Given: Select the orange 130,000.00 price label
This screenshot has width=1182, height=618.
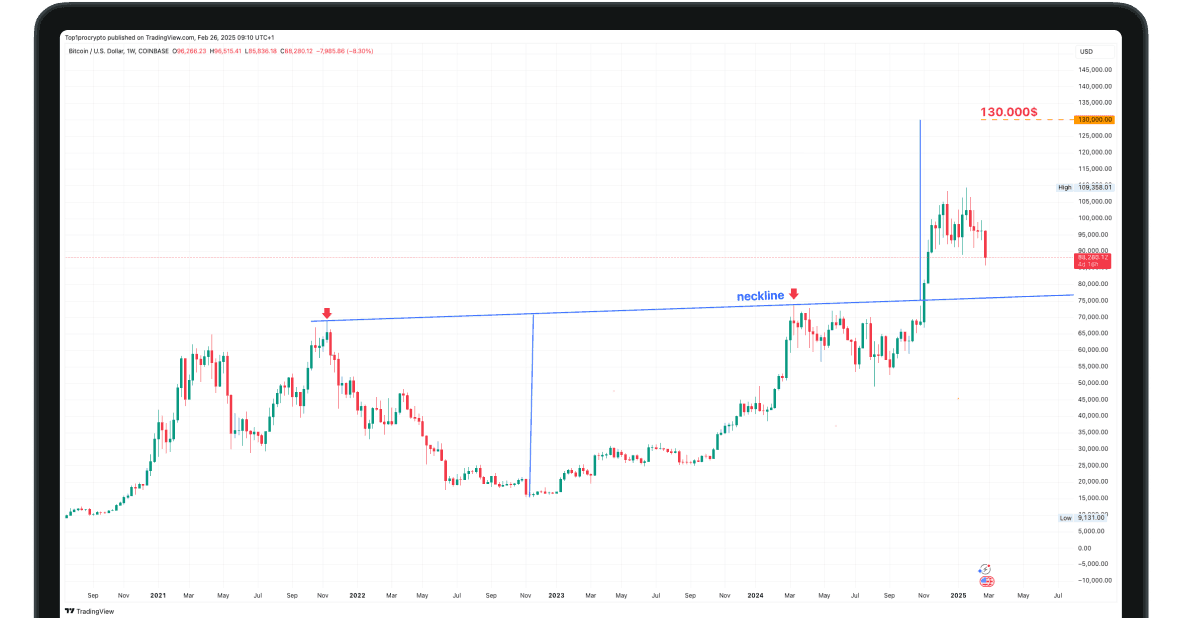Looking at the screenshot, I should pos(1094,120).
